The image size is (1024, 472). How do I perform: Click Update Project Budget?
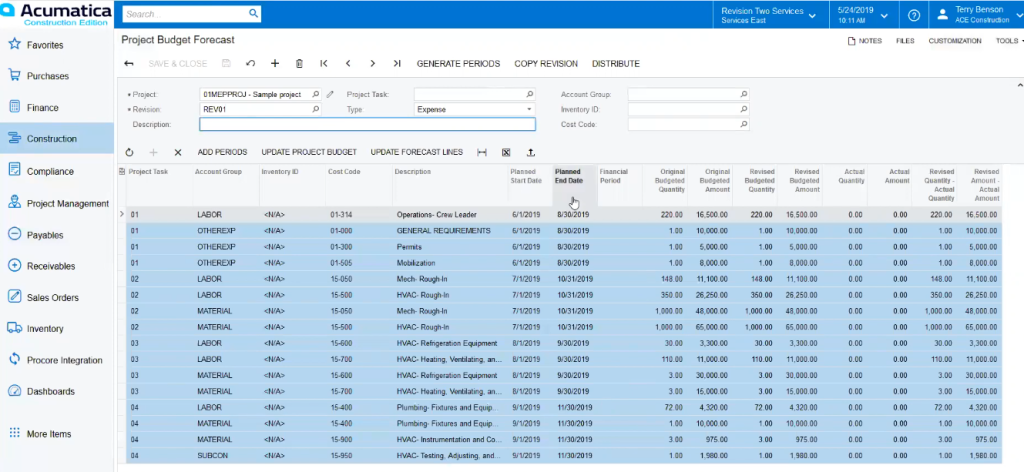[309, 152]
